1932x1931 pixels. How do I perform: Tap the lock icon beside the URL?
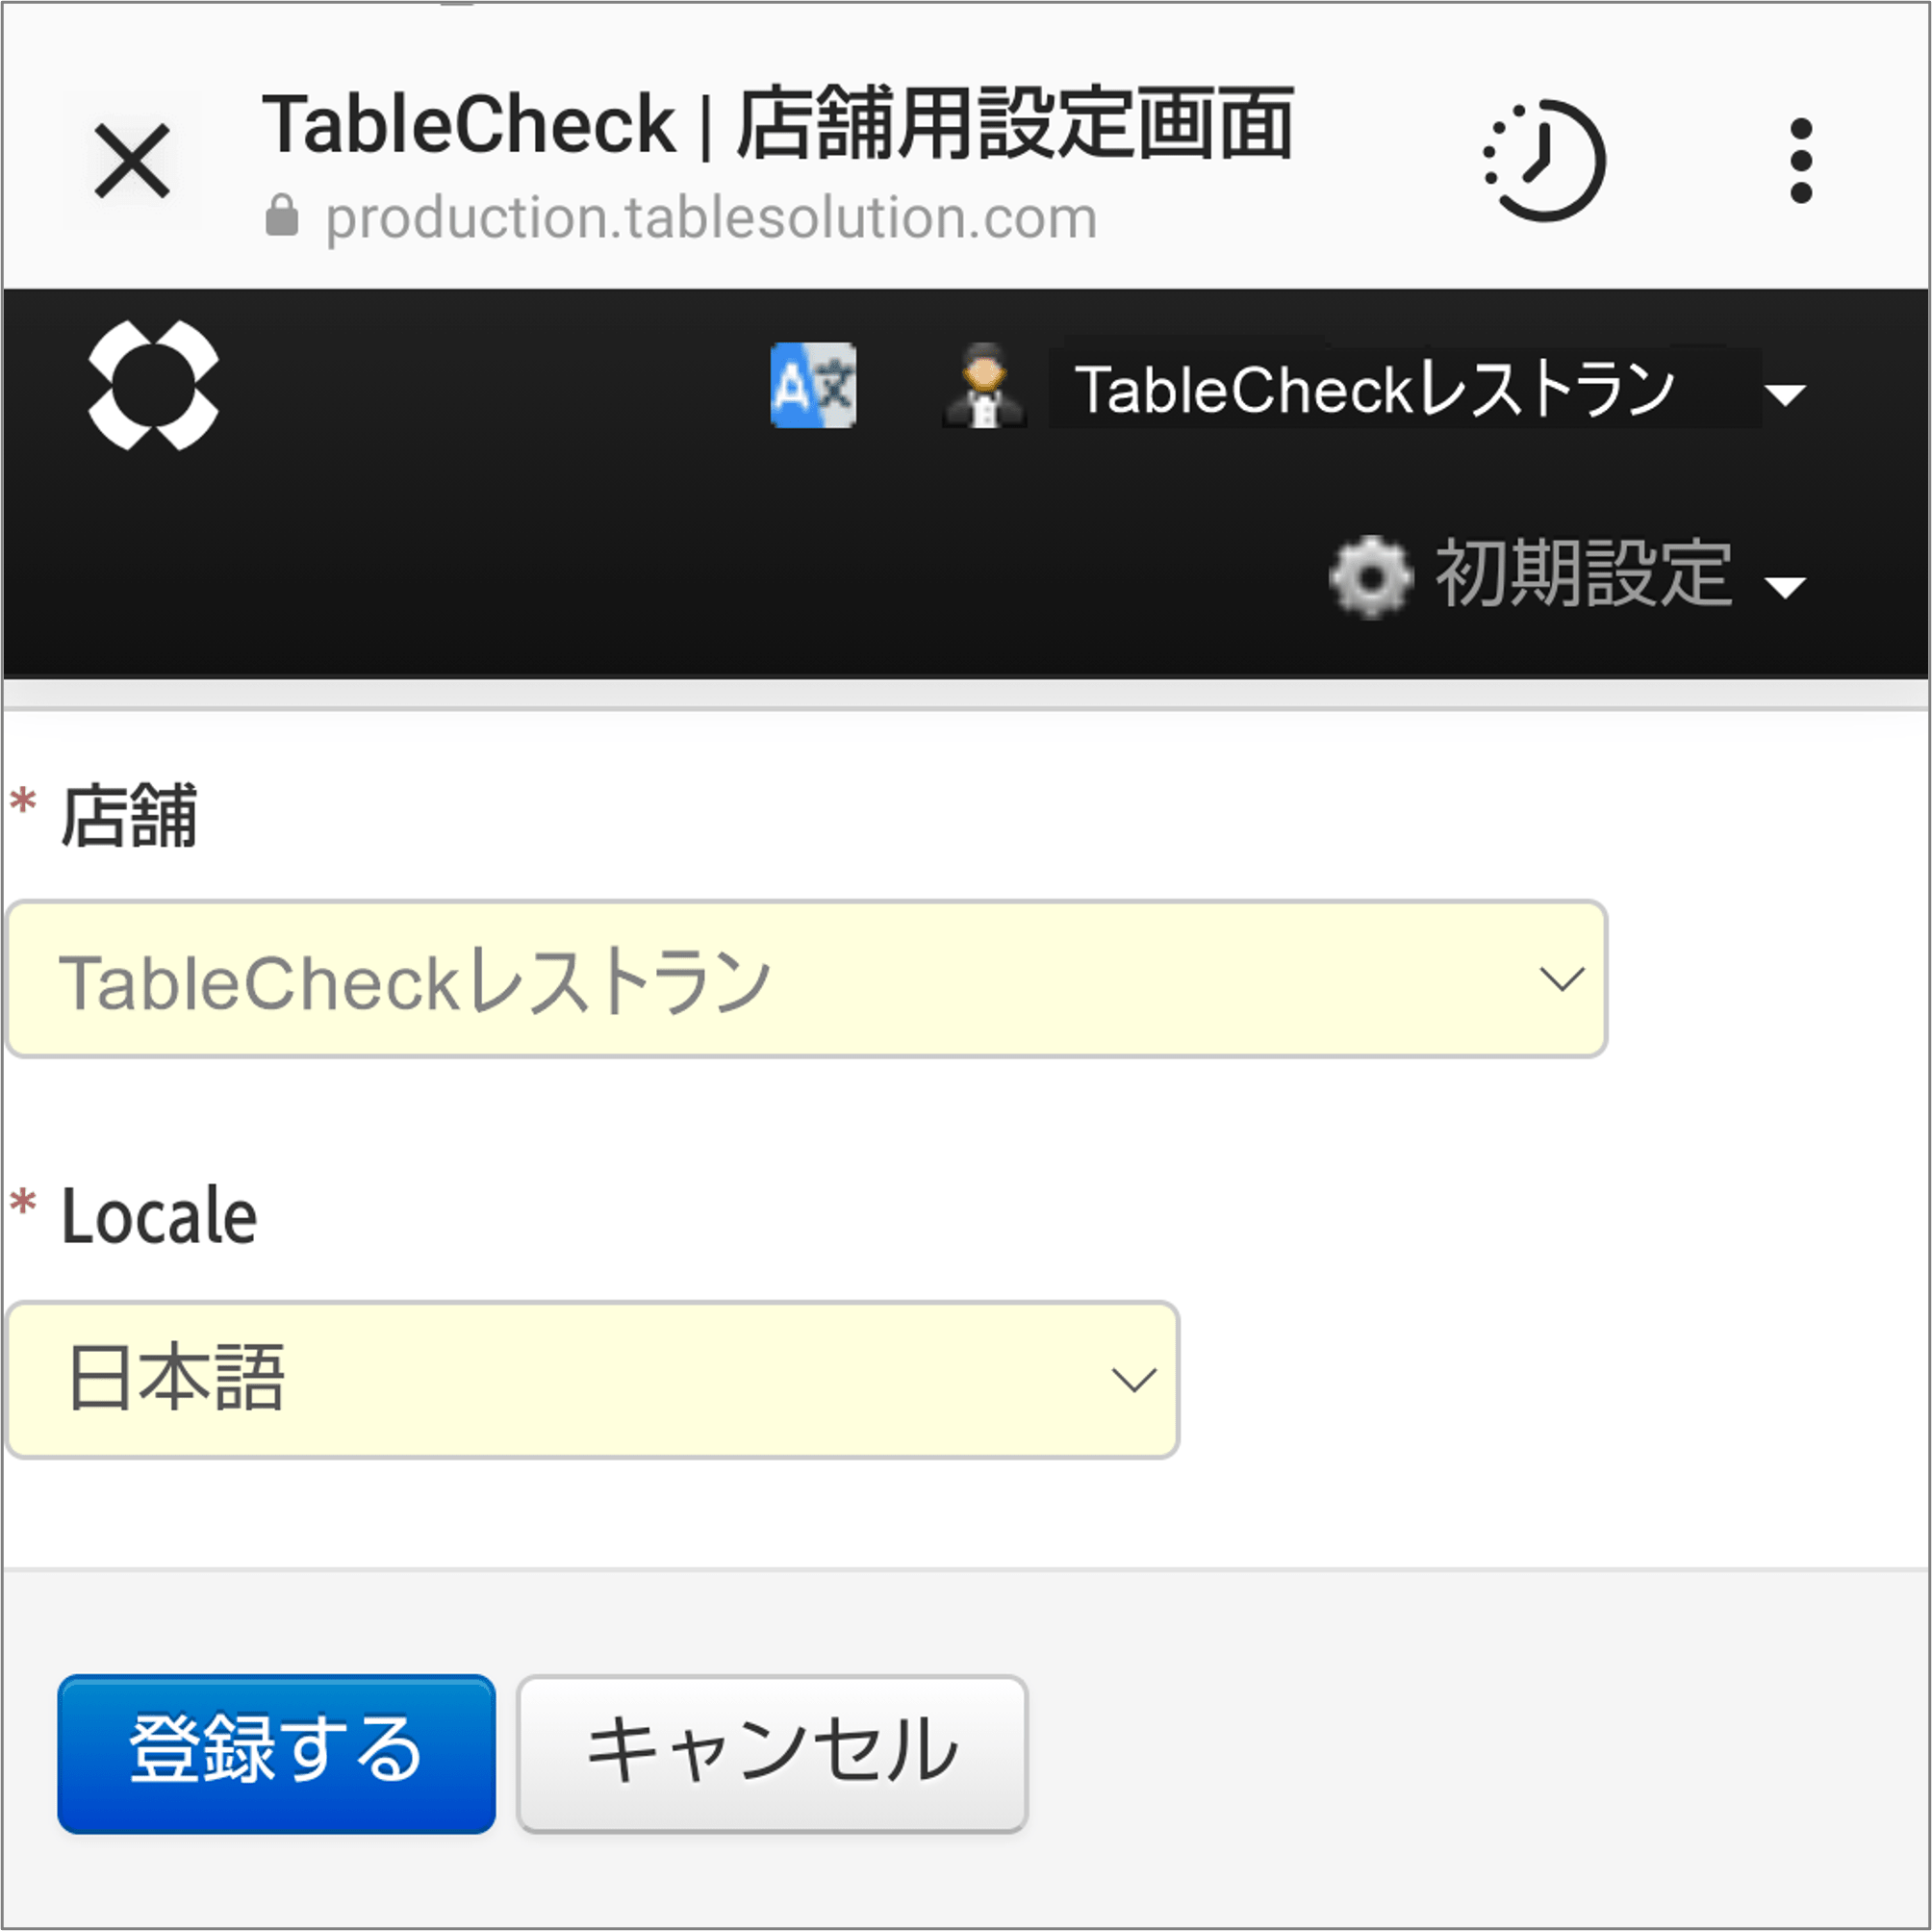[x=282, y=216]
